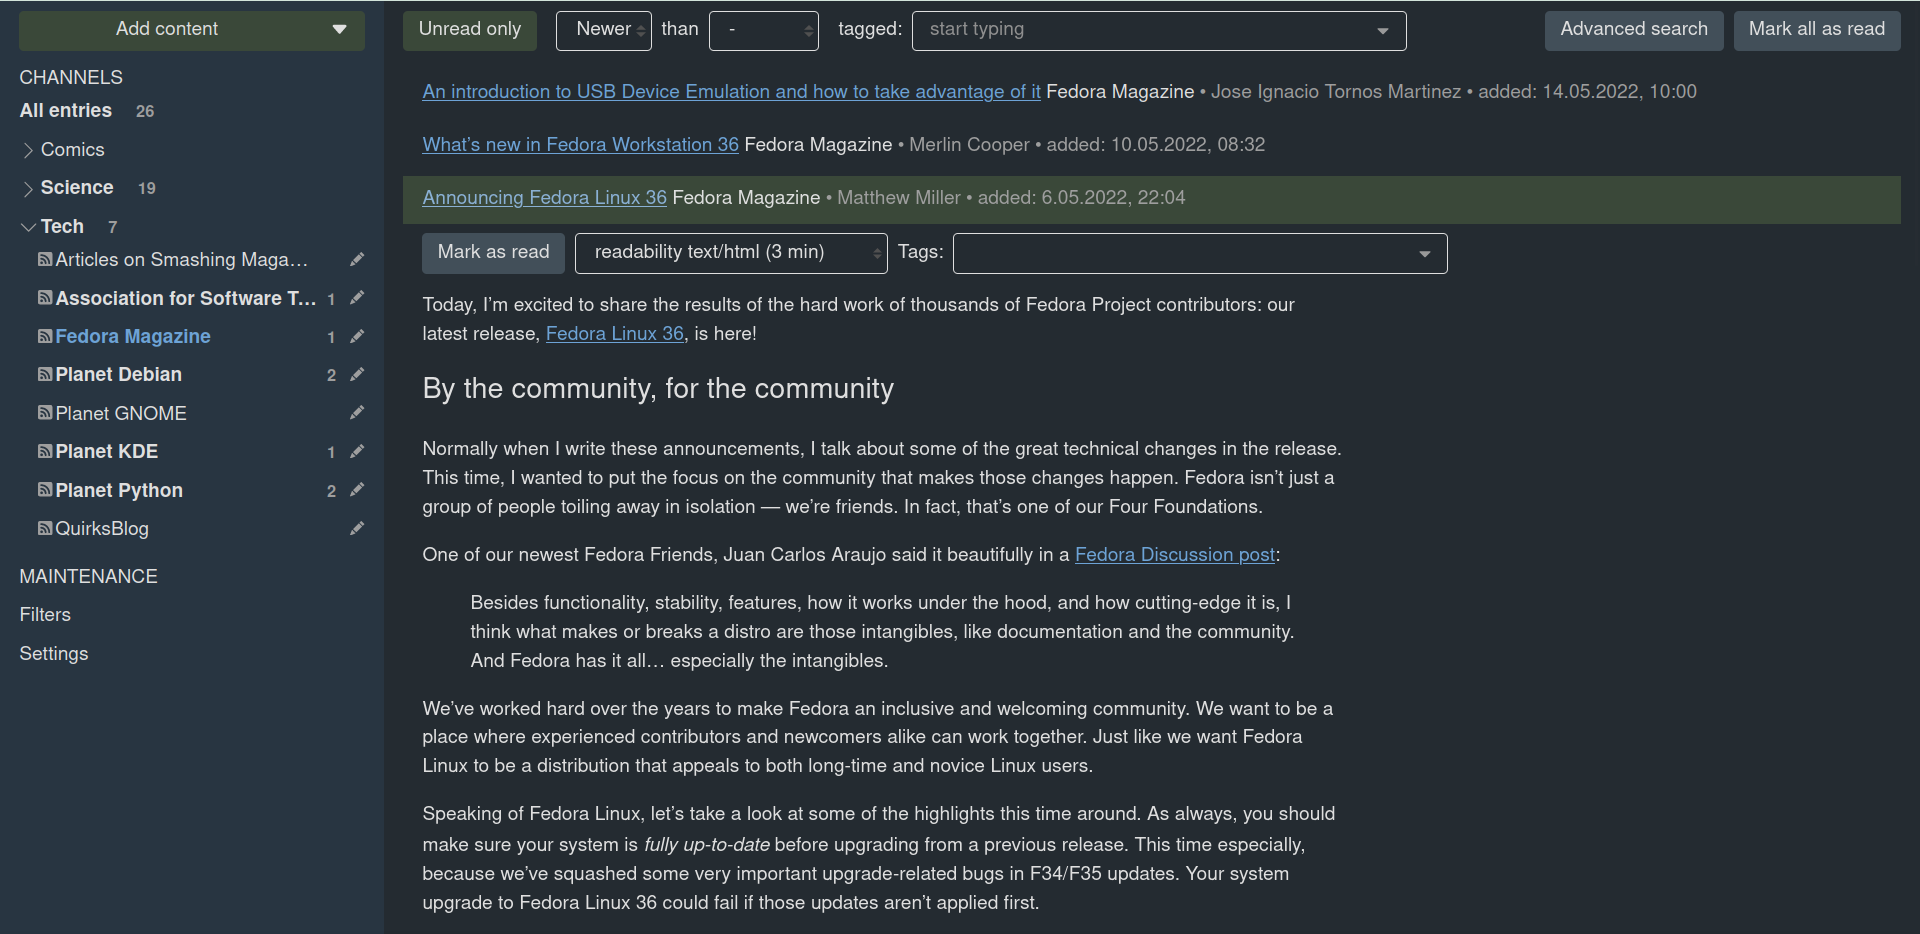Open Settings in the maintenance section
Screen dimensions: 1920x934
pos(54,654)
